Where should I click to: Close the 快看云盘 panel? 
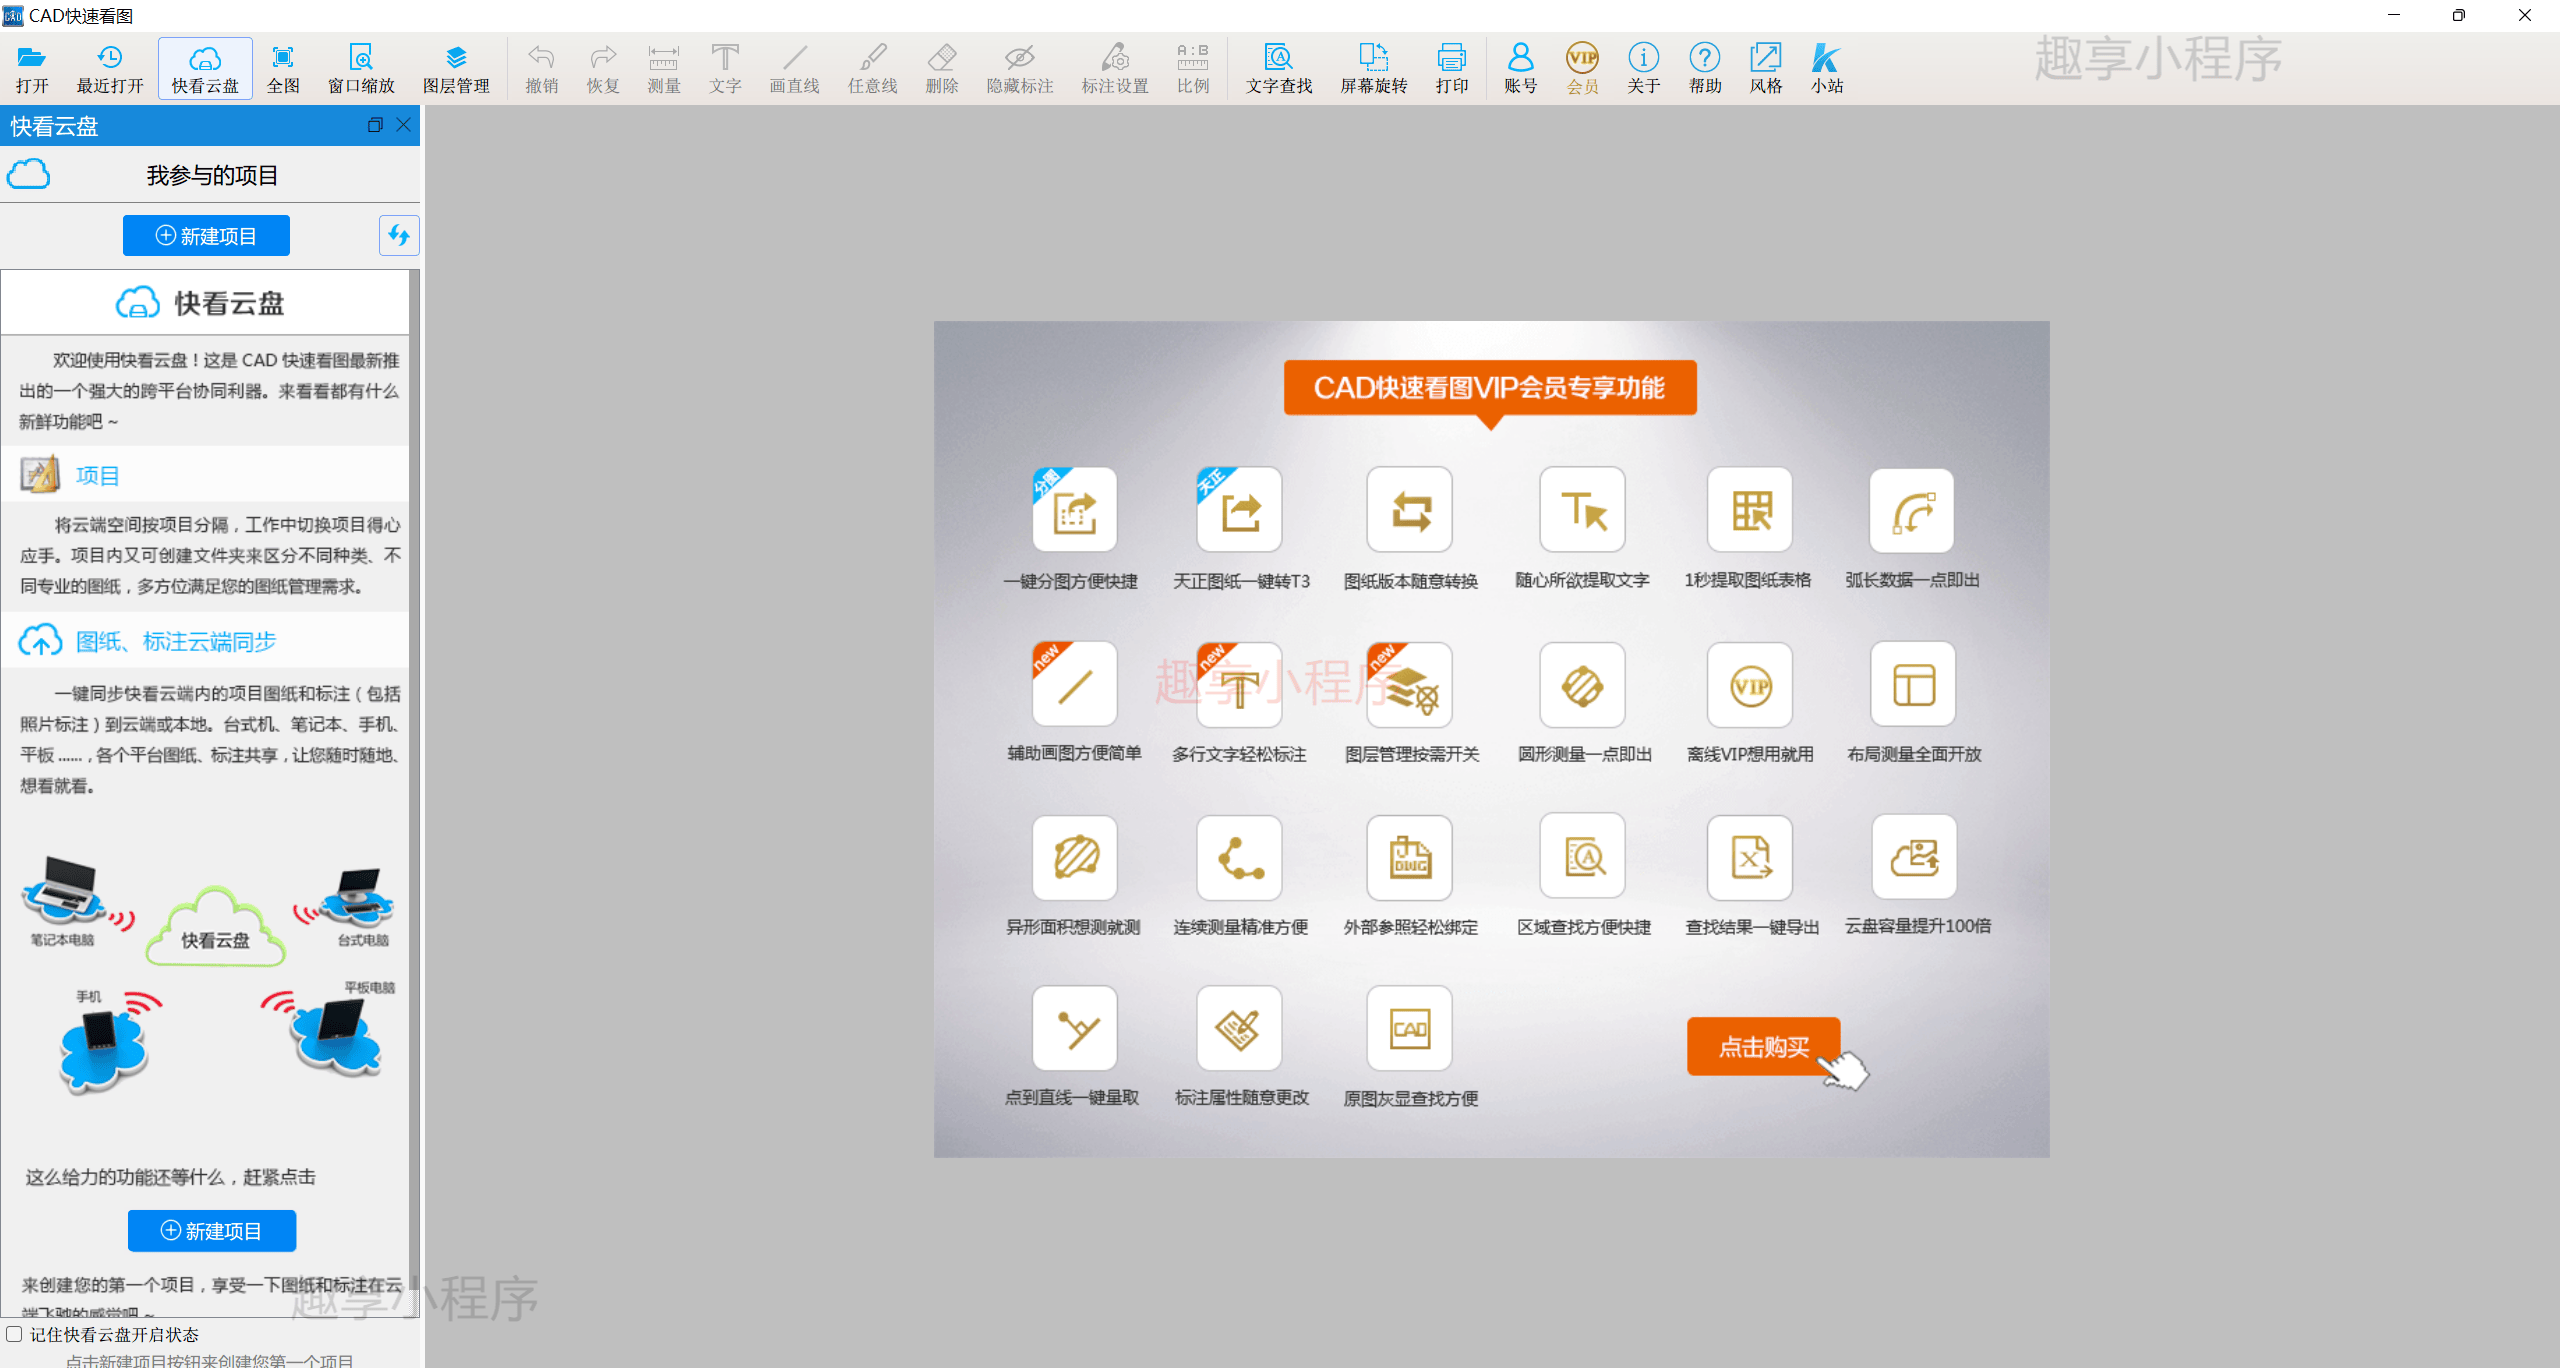(x=404, y=125)
